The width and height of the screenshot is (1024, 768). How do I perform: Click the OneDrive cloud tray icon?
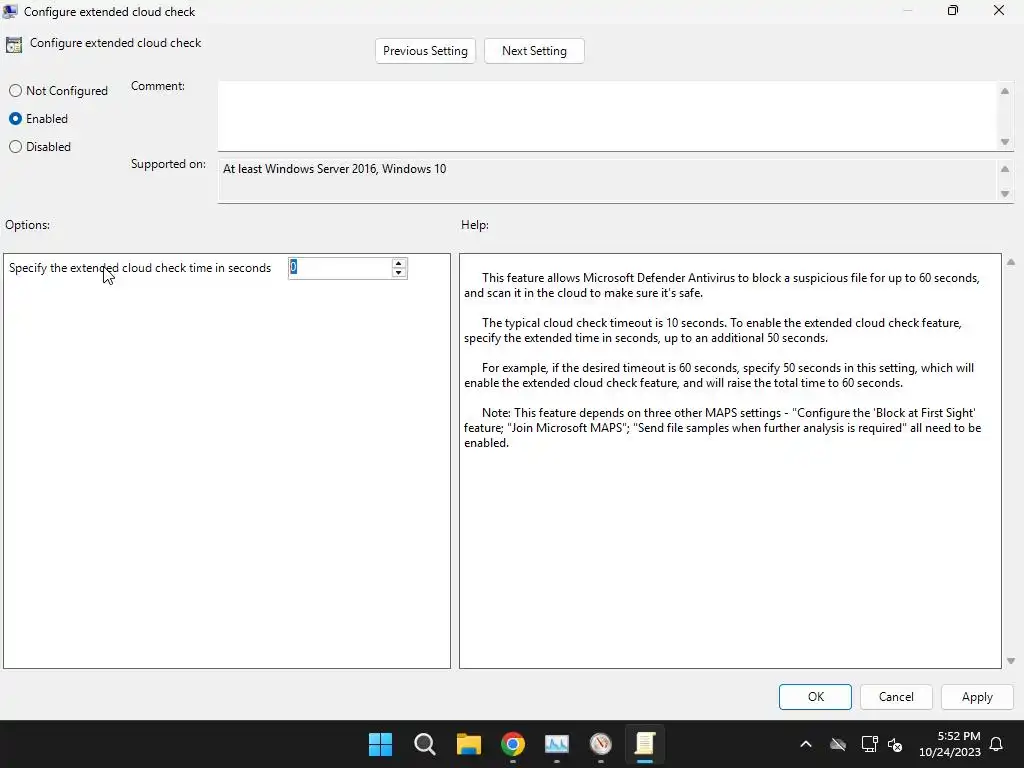point(838,744)
